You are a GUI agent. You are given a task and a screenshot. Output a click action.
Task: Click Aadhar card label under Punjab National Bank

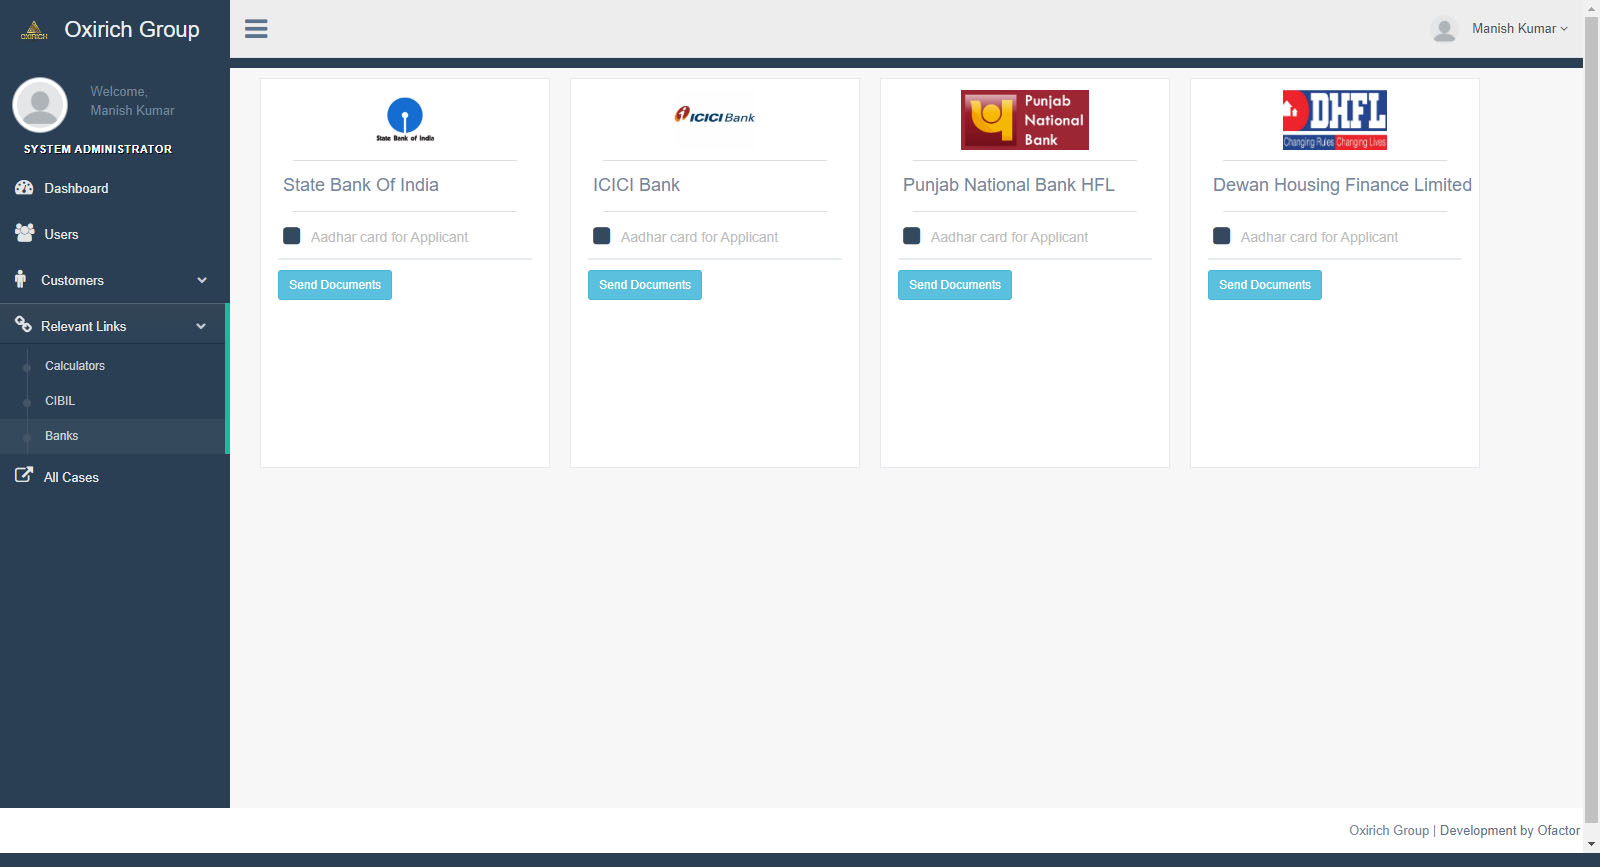(1009, 237)
